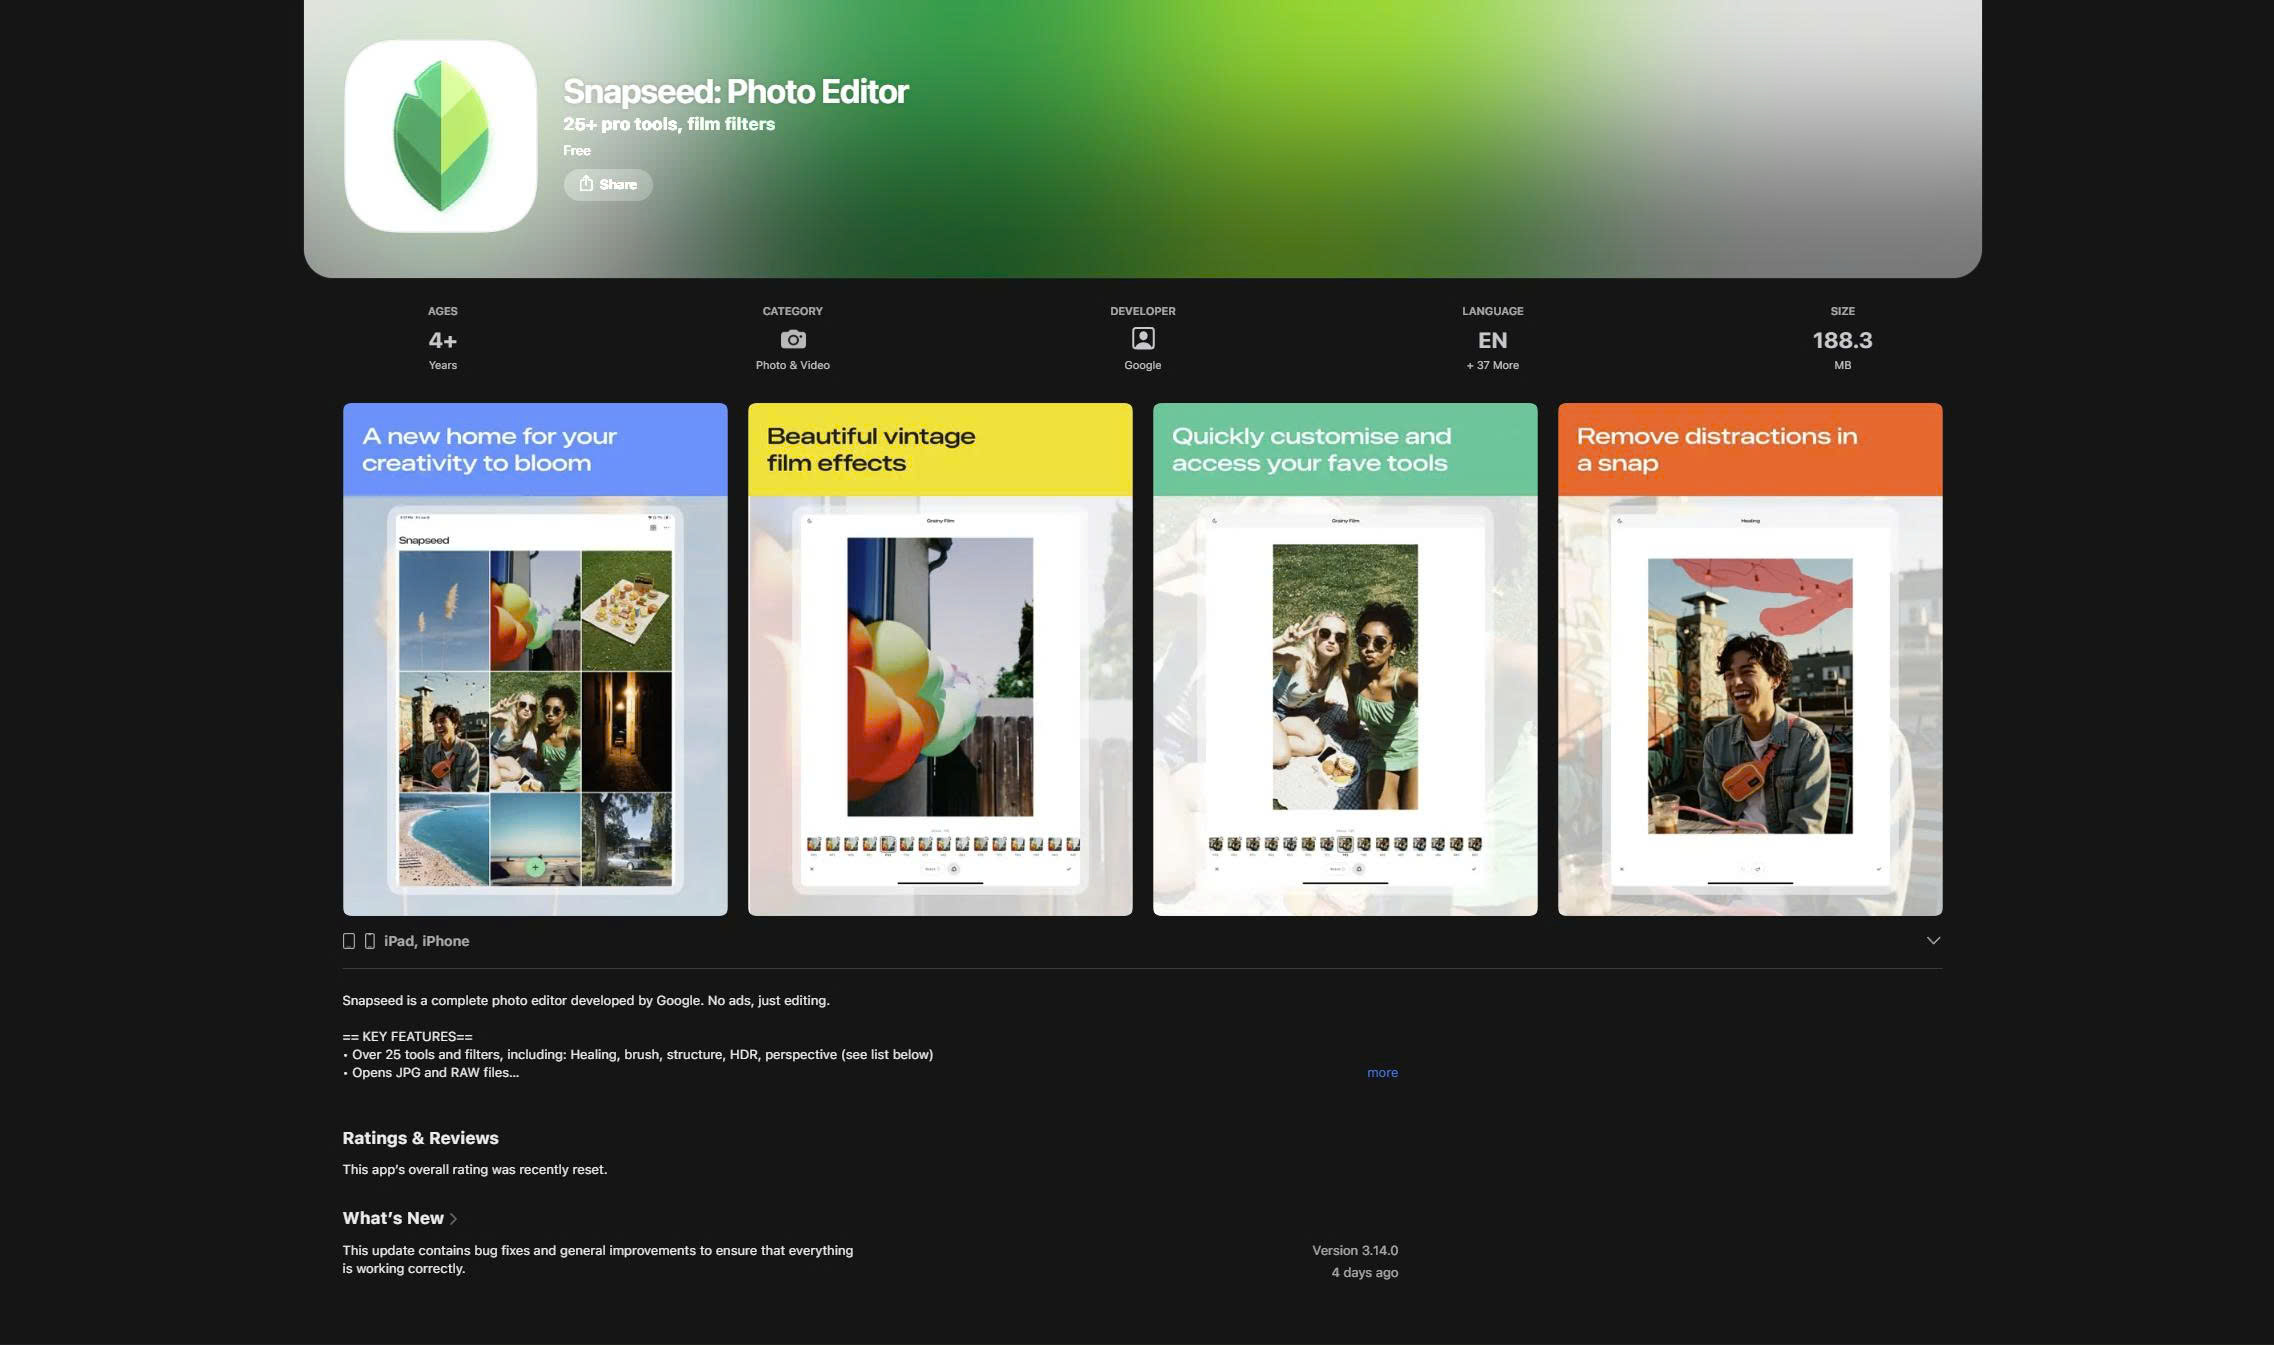Click the '+ 37 More' languages text
This screenshot has width=2274, height=1345.
1492,366
